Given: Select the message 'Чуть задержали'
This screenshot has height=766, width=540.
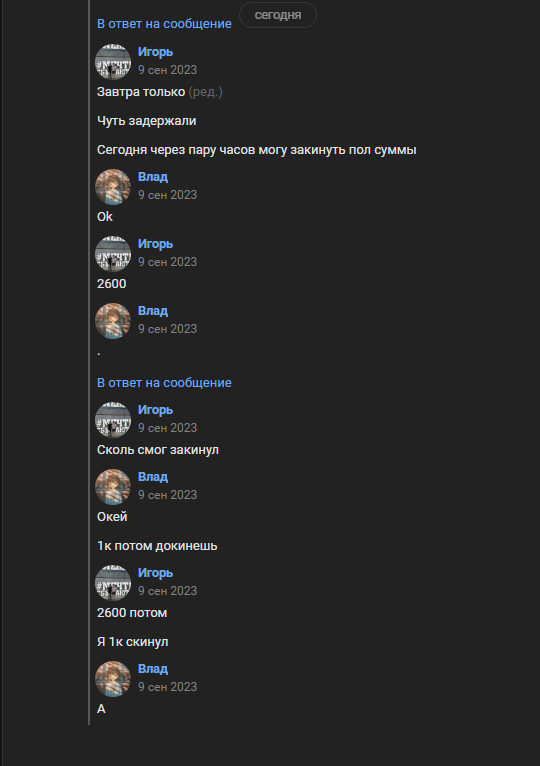Looking at the screenshot, I should 147,121.
